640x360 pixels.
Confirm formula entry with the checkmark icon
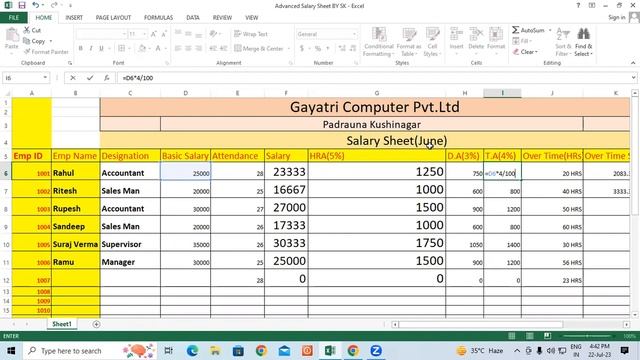pos(90,78)
